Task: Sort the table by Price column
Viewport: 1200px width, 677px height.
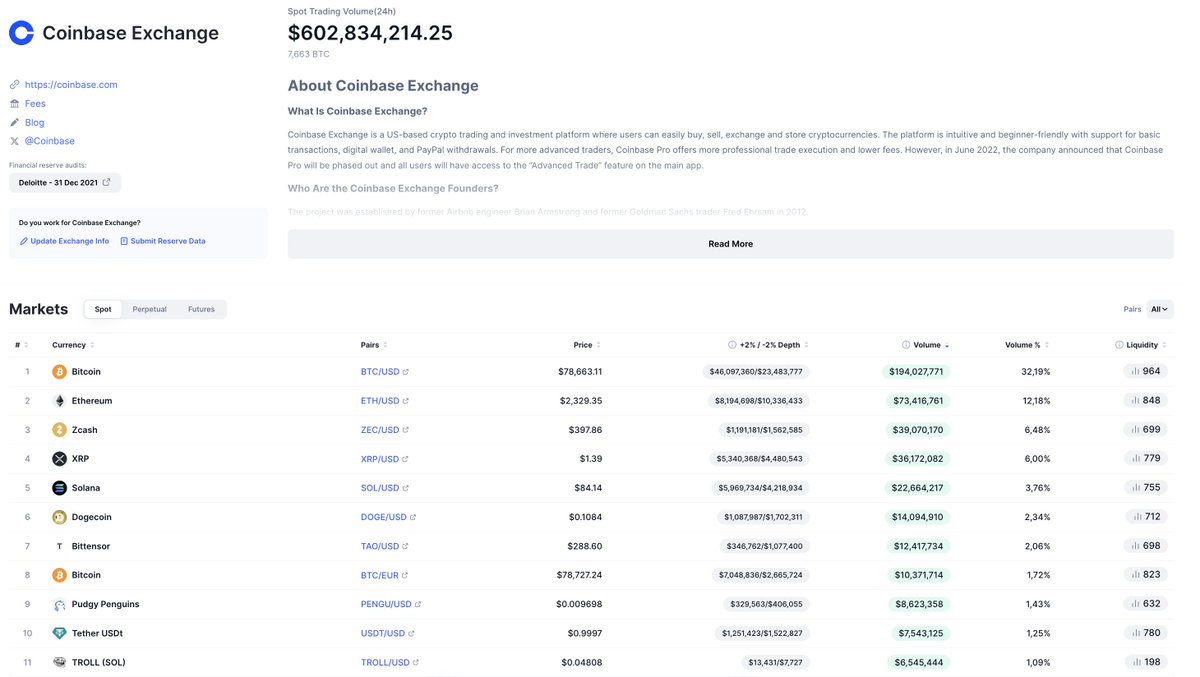Action: click(586, 345)
